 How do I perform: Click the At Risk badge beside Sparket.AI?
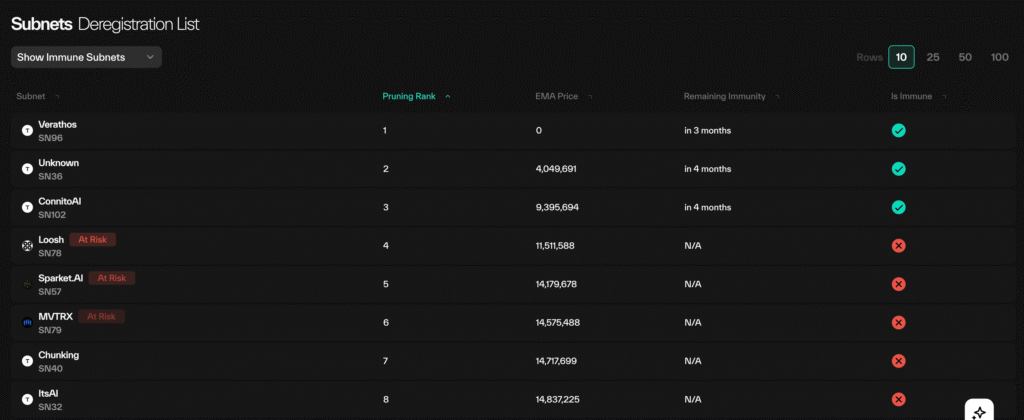111,278
